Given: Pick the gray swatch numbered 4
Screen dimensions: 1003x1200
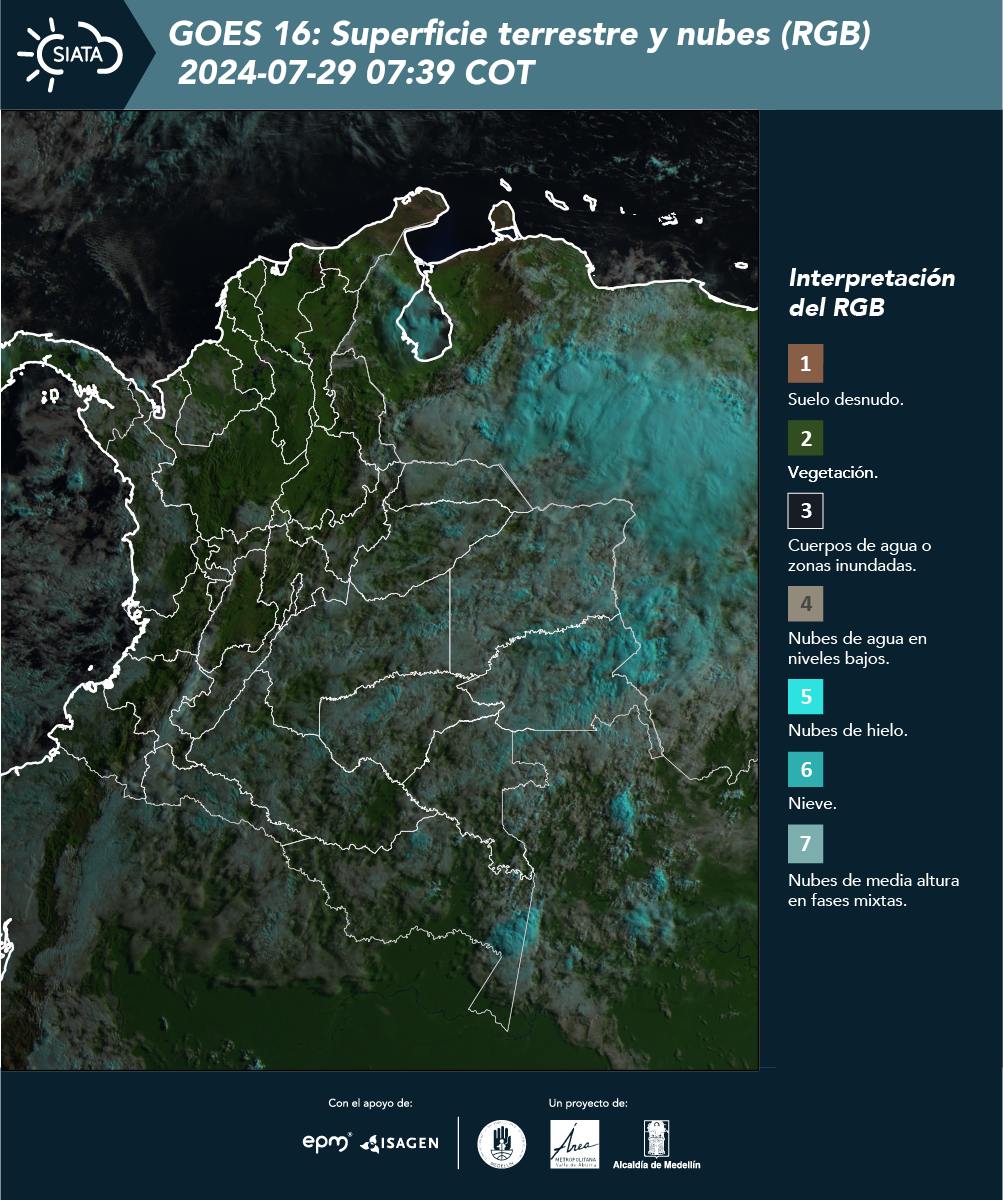Looking at the screenshot, I should tap(805, 604).
